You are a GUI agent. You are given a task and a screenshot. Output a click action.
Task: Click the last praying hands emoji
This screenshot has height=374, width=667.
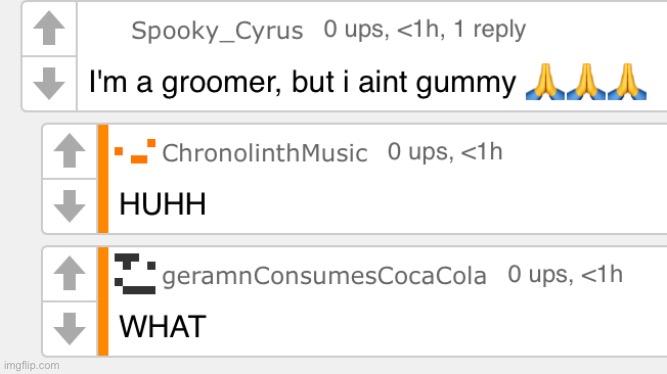(627, 82)
